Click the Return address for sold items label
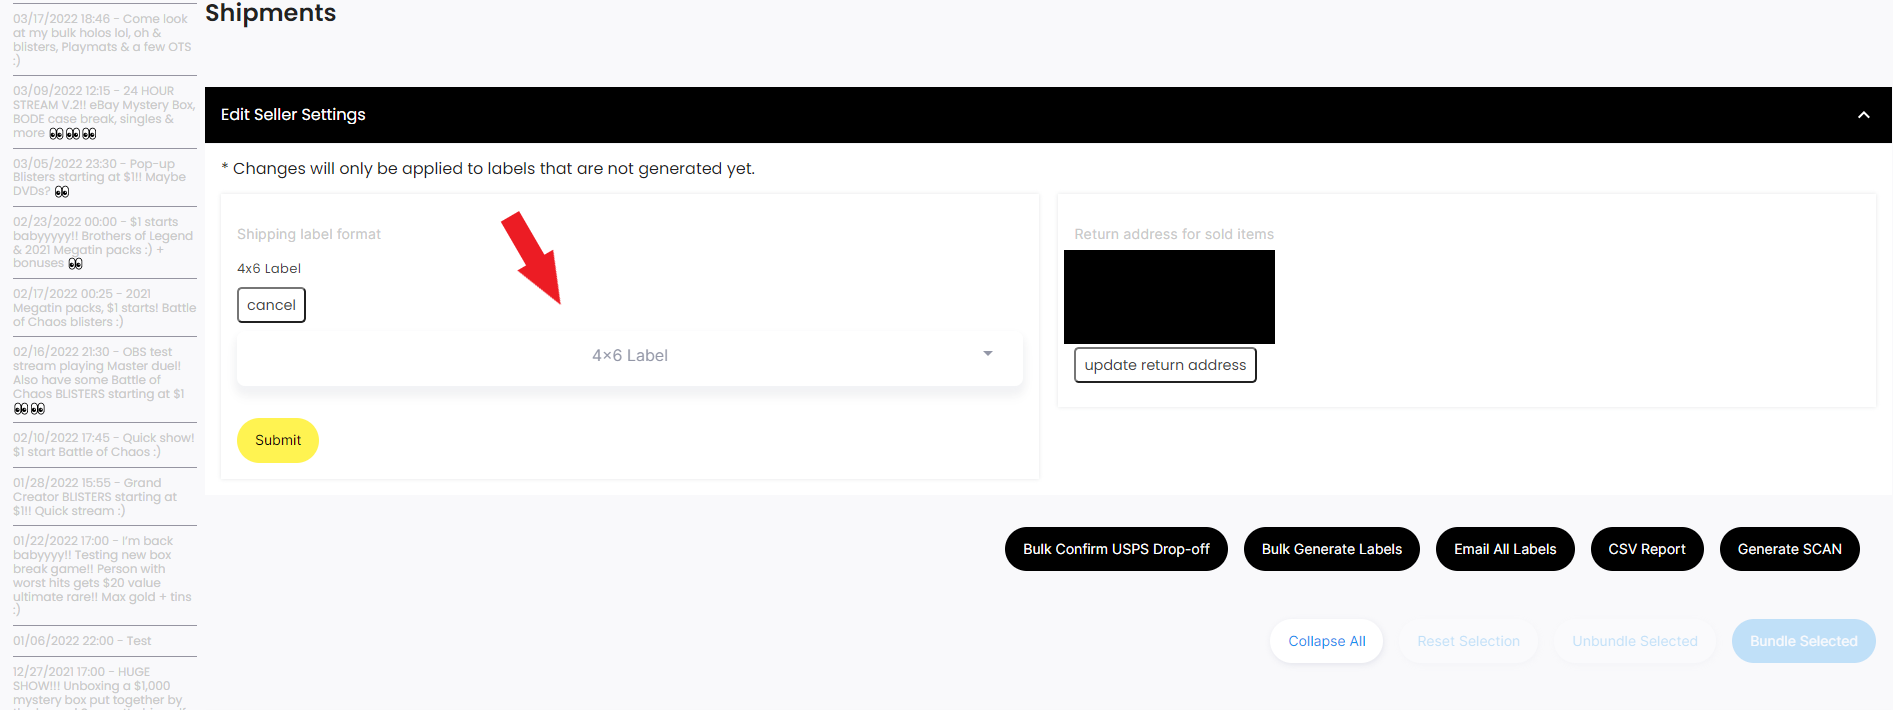 tap(1174, 234)
